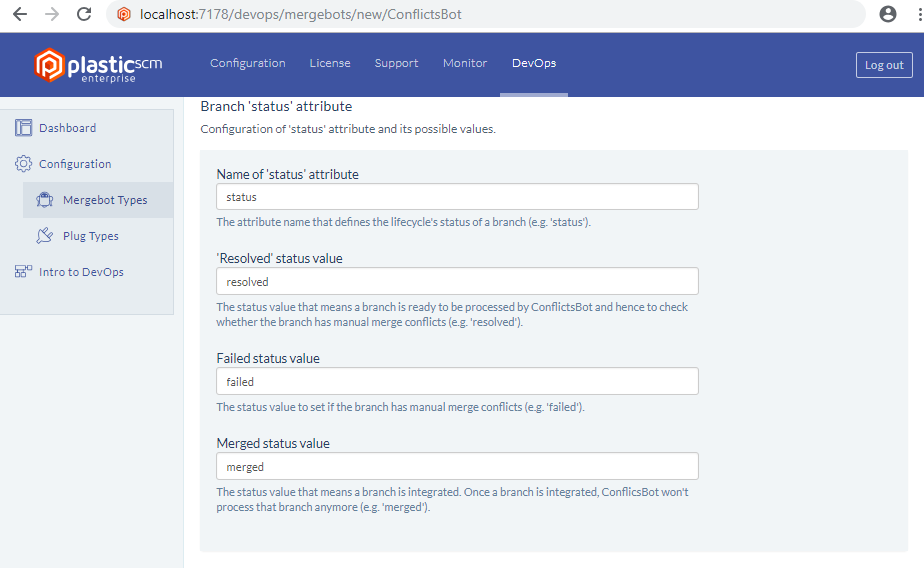Open the Support menu item
Image resolution: width=924 pixels, height=568 pixels.
click(397, 63)
